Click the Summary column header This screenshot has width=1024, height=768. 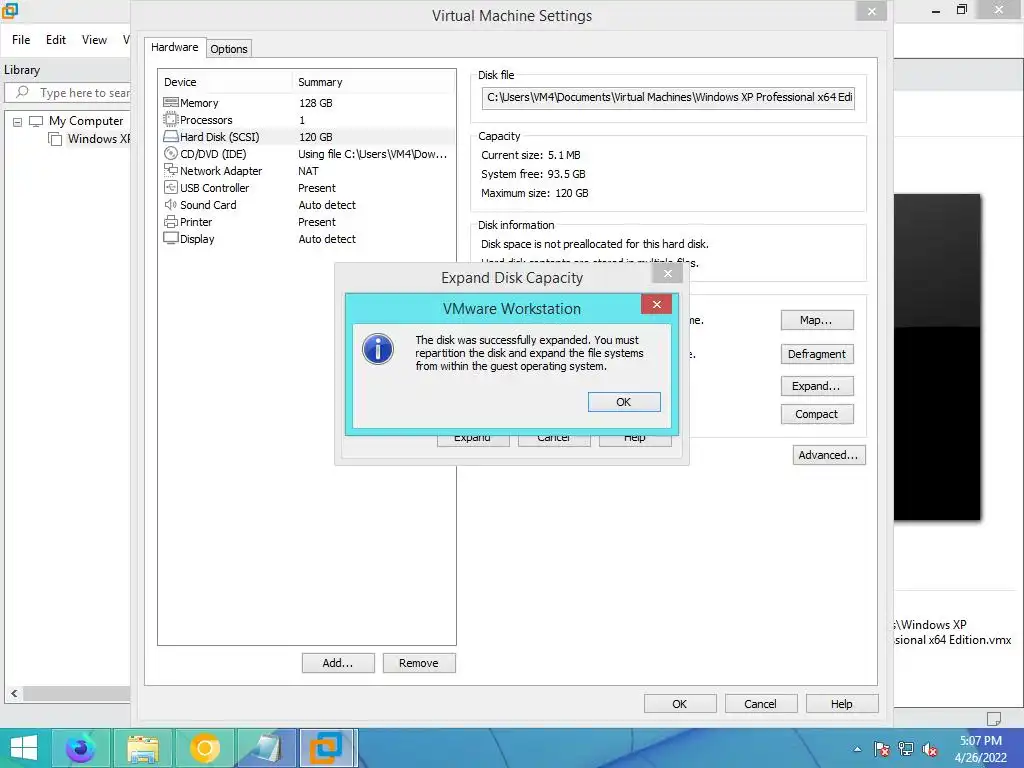374,82
